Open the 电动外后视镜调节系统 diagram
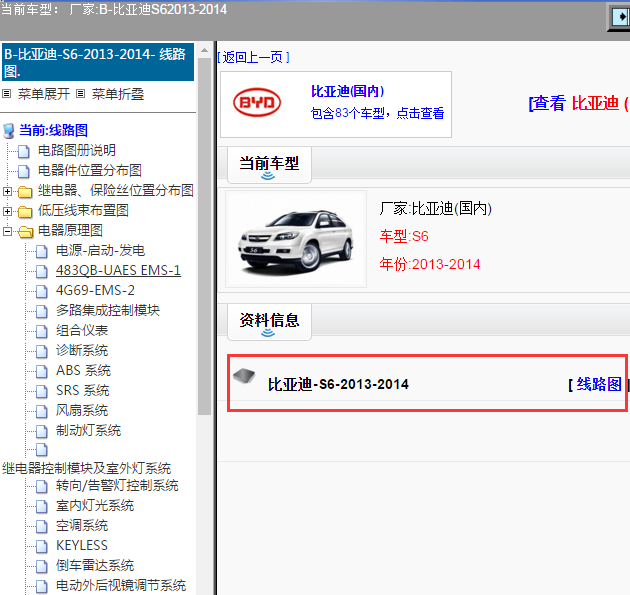This screenshot has height=595, width=630. click(x=121, y=586)
